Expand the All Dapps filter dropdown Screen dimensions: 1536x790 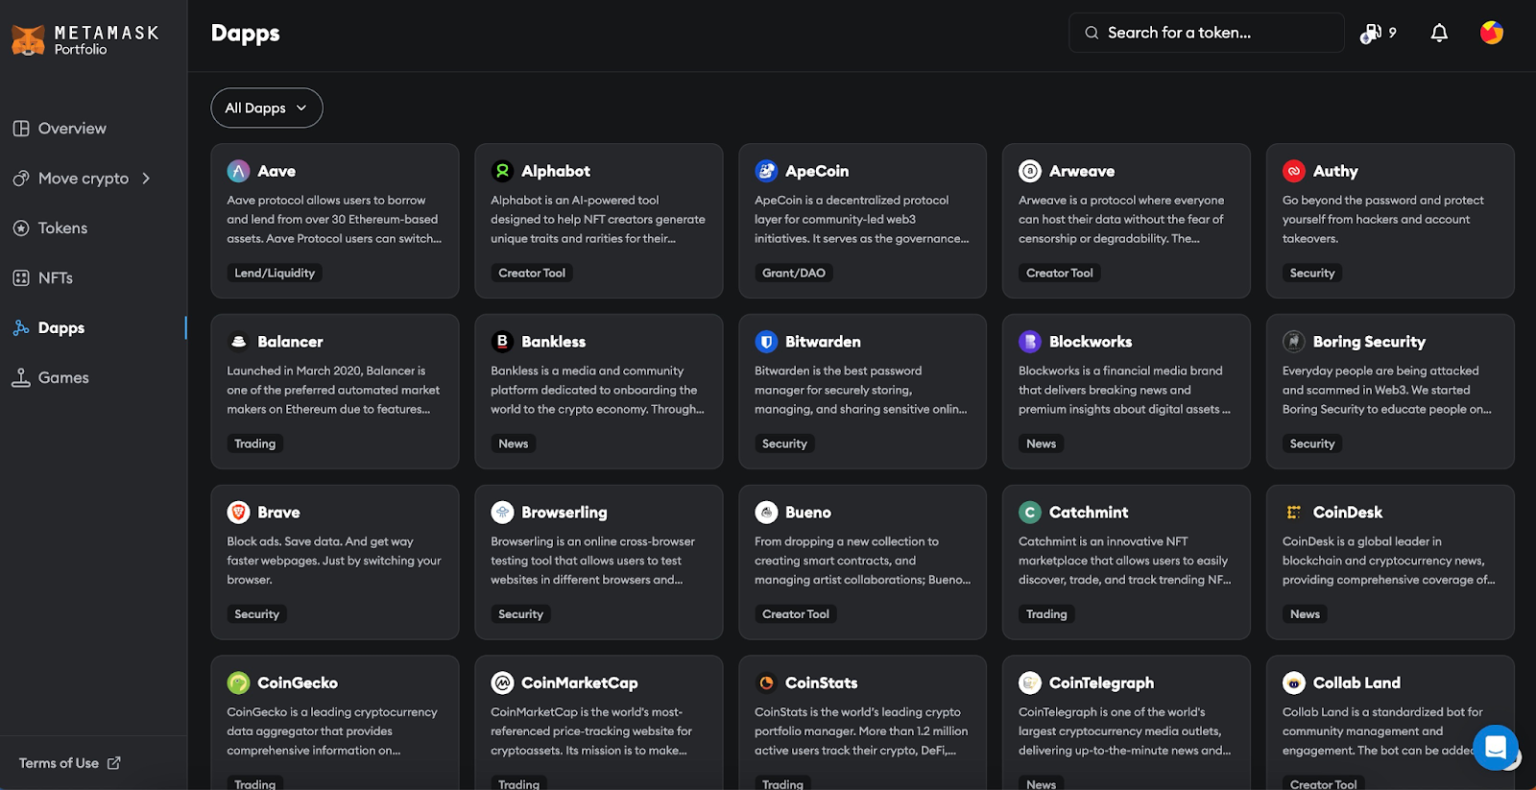266,108
